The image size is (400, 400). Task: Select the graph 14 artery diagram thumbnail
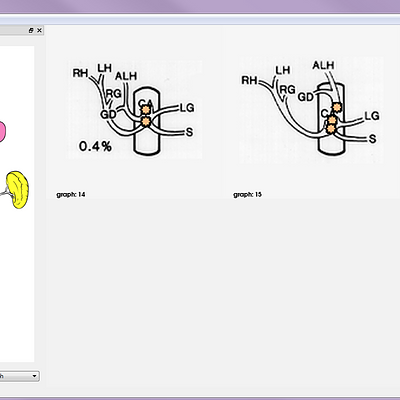click(x=135, y=109)
